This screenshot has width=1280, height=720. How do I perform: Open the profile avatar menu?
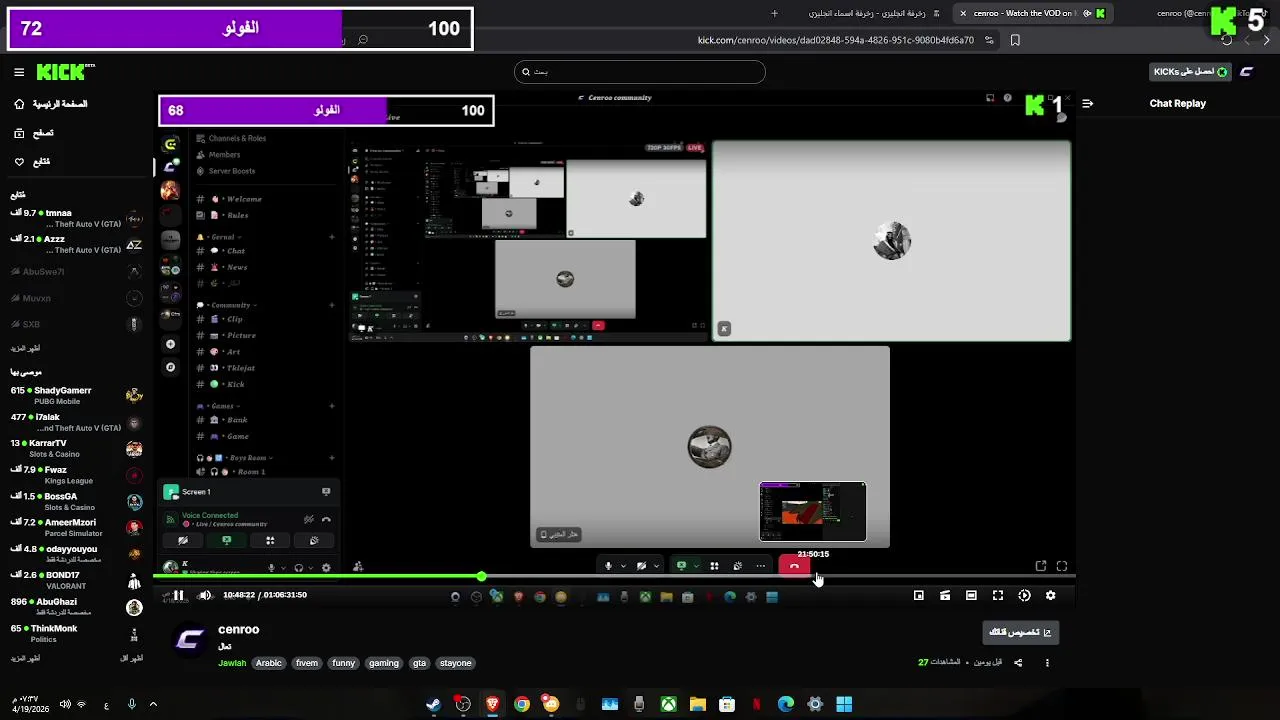[x=1246, y=72]
